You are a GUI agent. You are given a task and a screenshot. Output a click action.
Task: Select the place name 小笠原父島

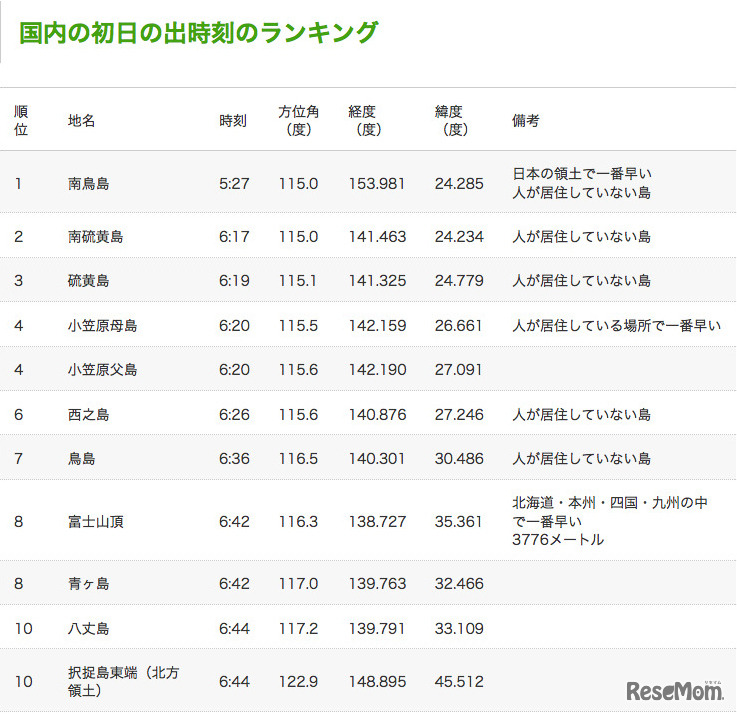pos(102,369)
